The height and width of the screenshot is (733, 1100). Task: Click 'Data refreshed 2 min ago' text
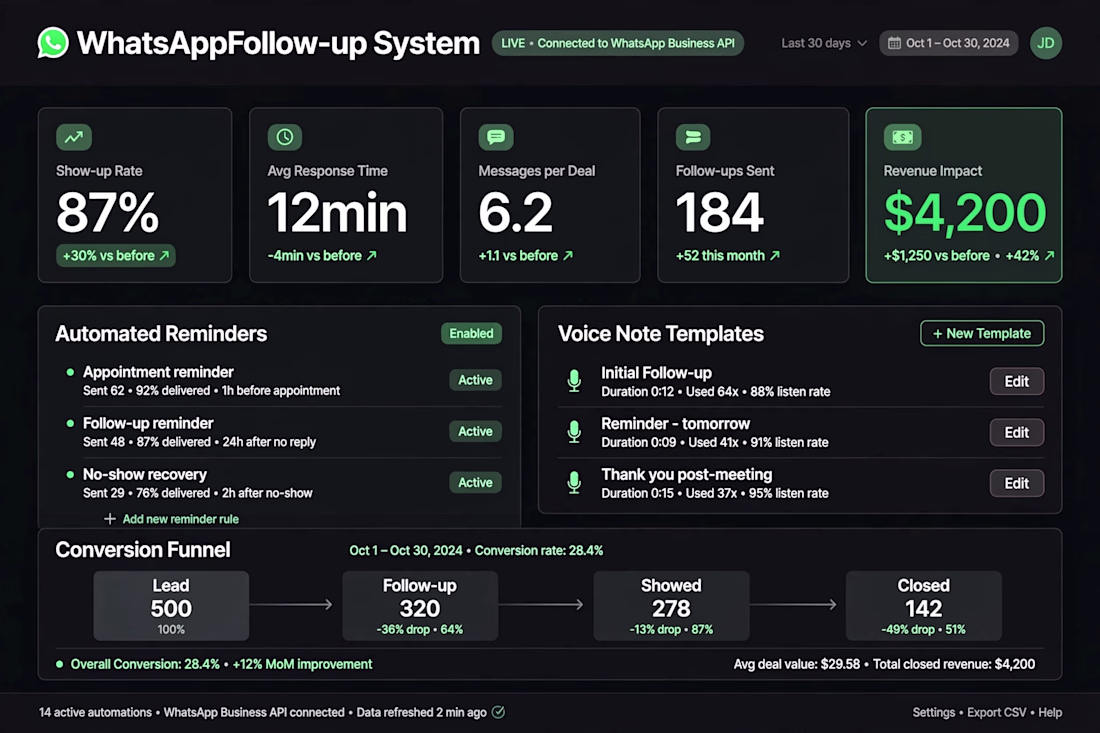click(x=422, y=712)
